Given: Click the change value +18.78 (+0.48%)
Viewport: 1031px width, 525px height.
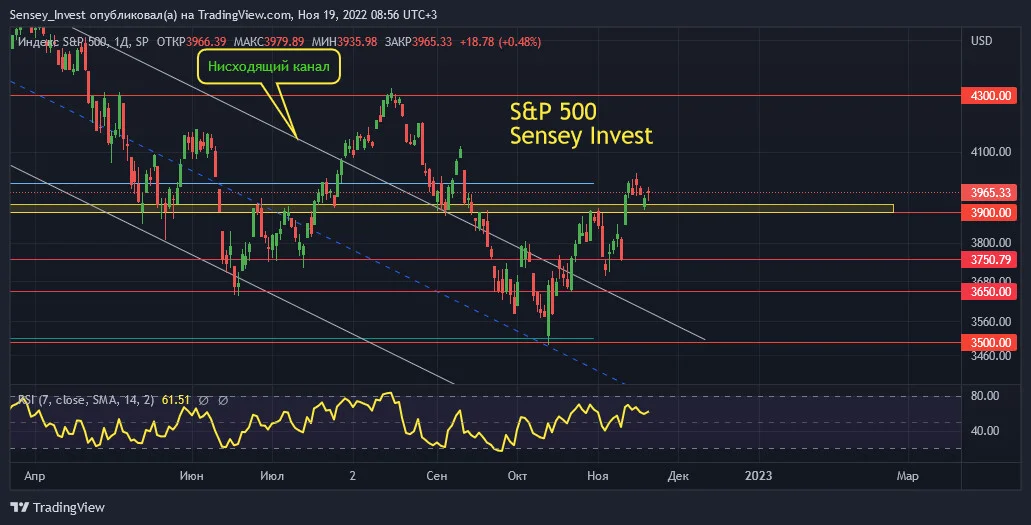Looking at the screenshot, I should 500,41.
